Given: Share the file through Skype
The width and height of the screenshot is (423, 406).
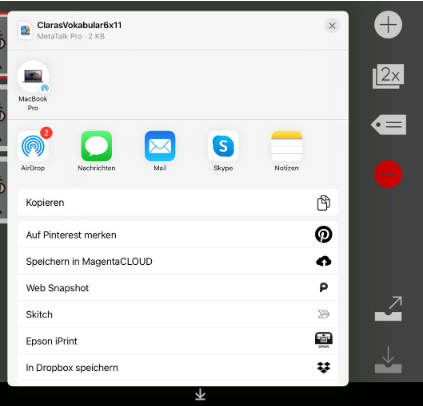Looking at the screenshot, I should (223, 146).
